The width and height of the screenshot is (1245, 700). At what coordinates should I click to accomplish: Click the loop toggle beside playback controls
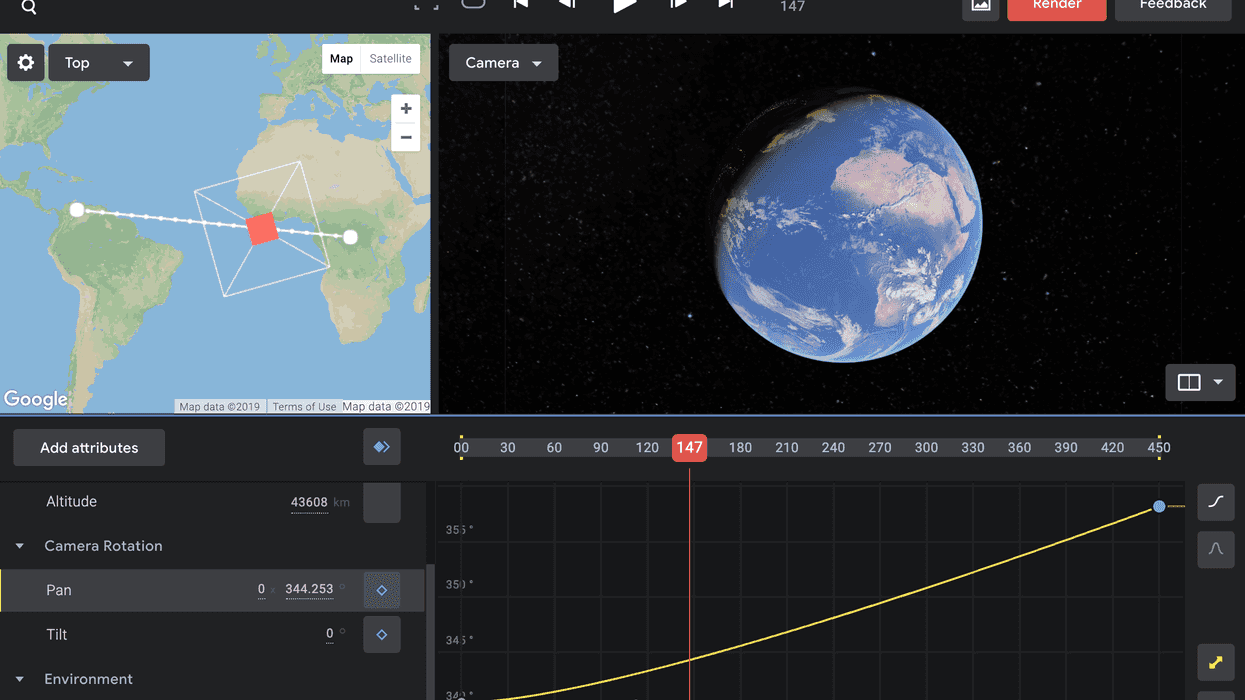[x=473, y=3]
